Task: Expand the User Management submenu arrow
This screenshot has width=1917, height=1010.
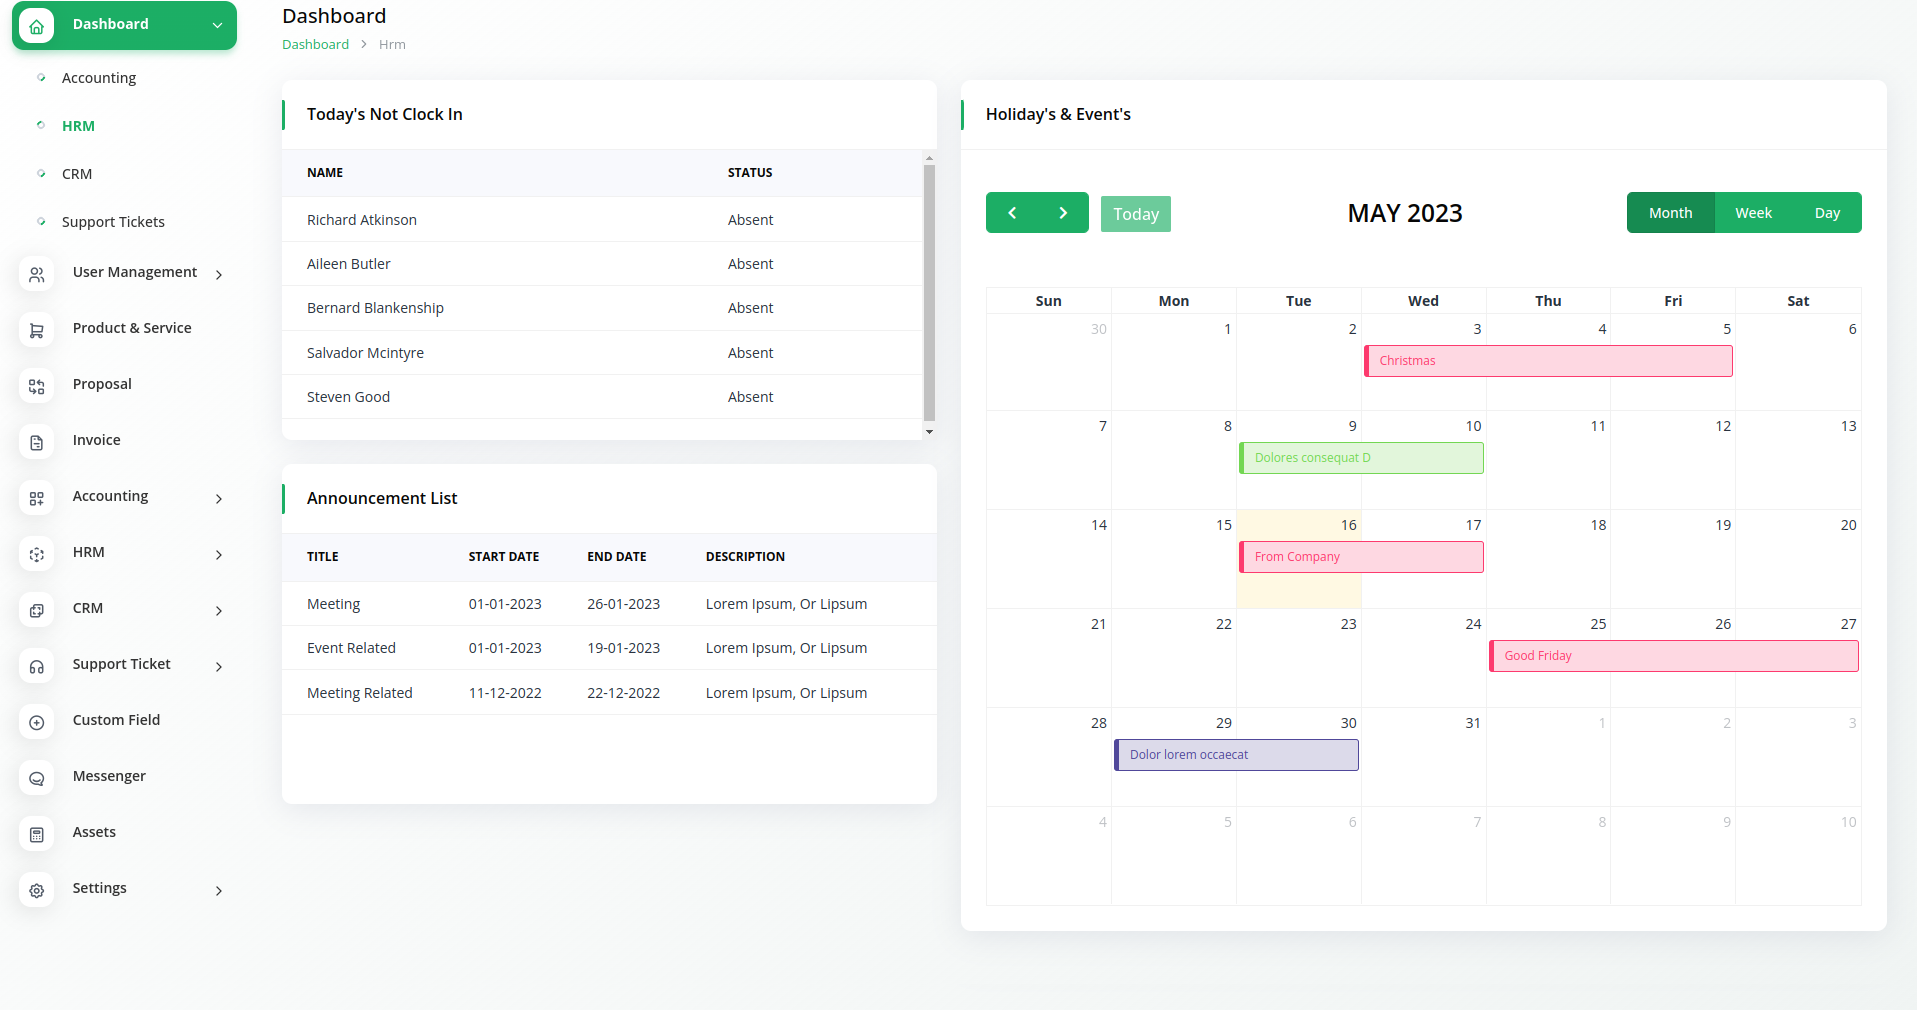Action: coord(218,274)
